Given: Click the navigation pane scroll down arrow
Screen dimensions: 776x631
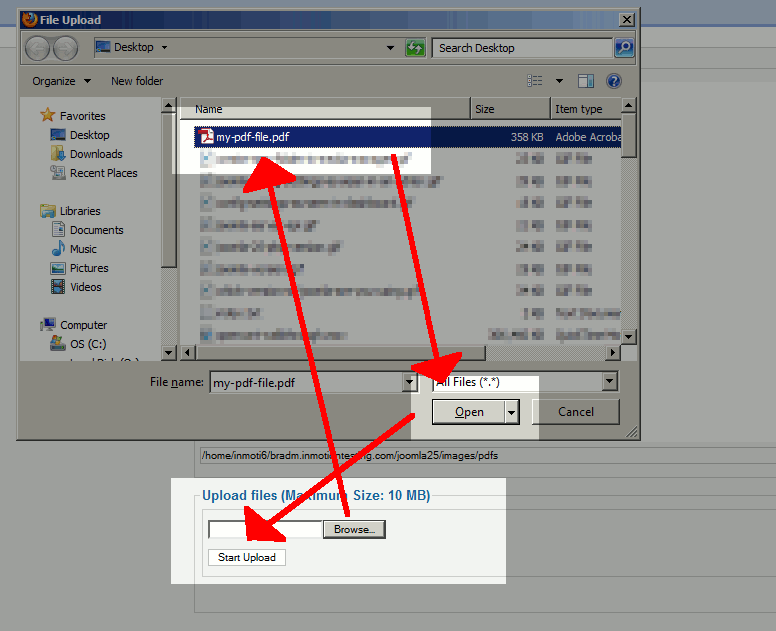Looking at the screenshot, I should pyautogui.click(x=168, y=352).
